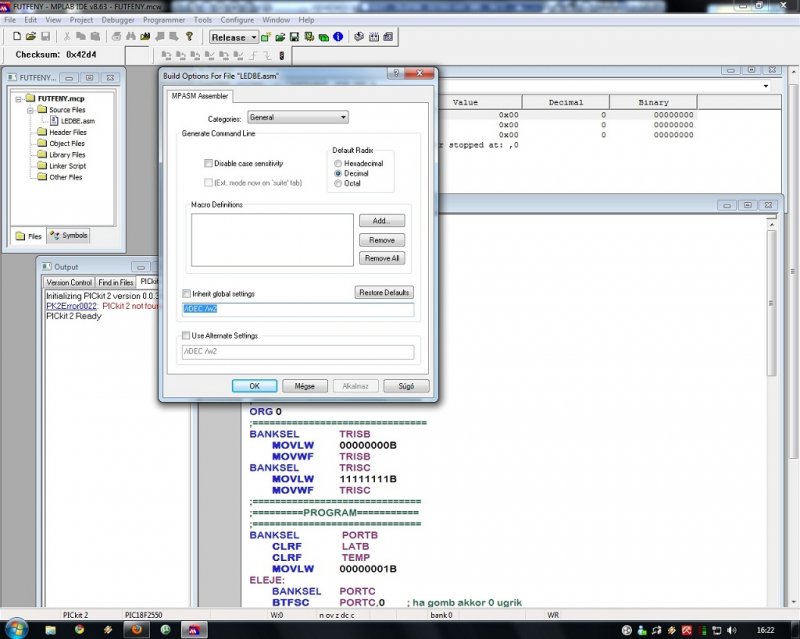Click the help question mark in dialog title

coord(396,73)
